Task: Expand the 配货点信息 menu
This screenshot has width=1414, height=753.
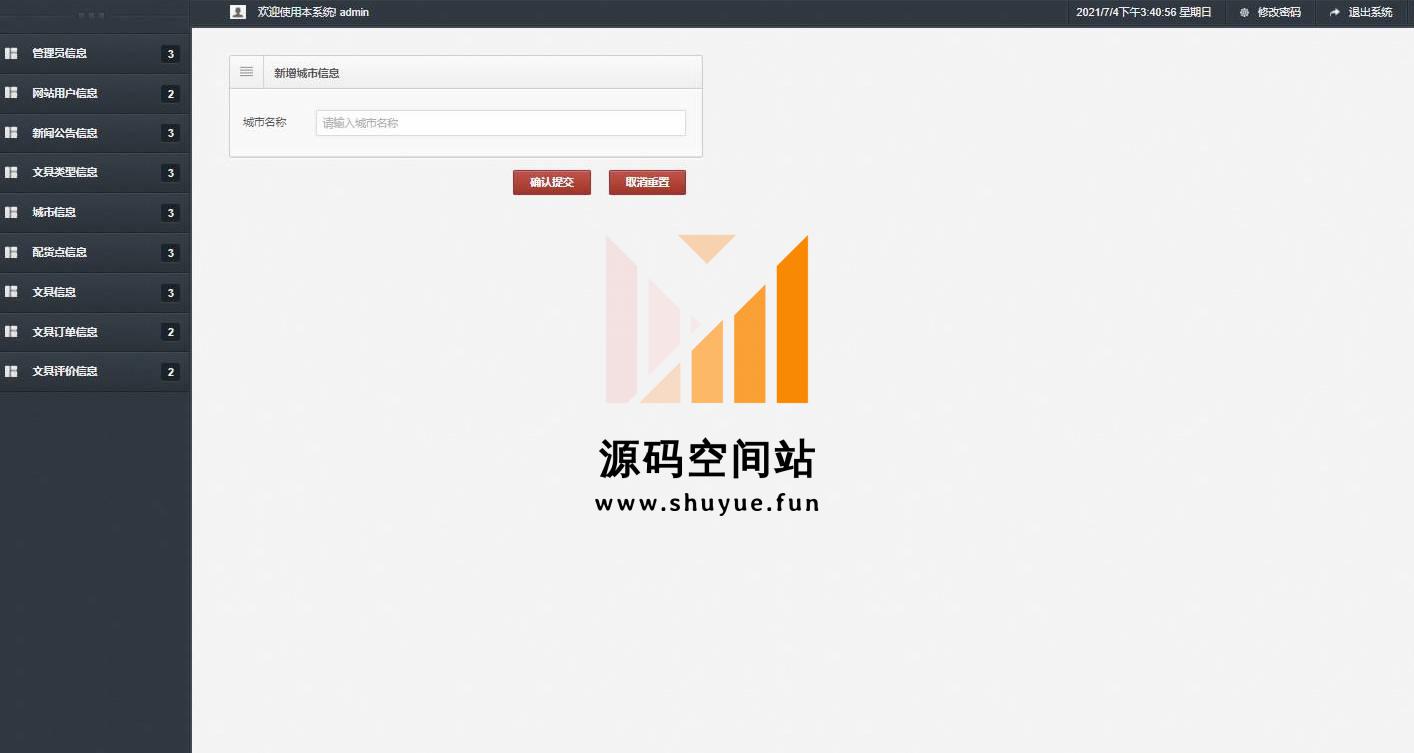Action: coord(95,252)
